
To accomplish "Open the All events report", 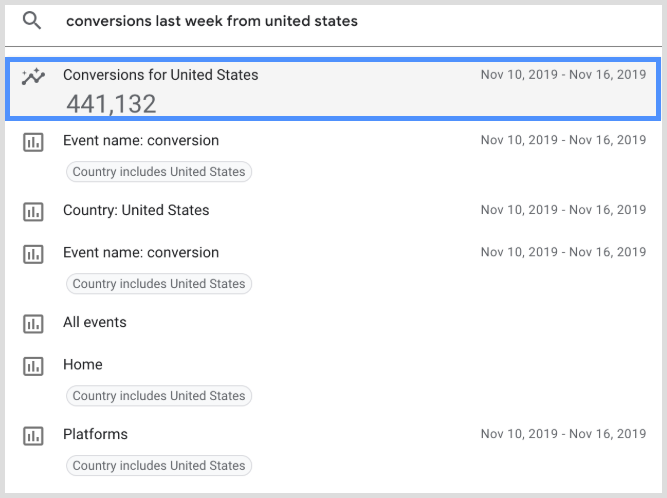I will click(95, 323).
